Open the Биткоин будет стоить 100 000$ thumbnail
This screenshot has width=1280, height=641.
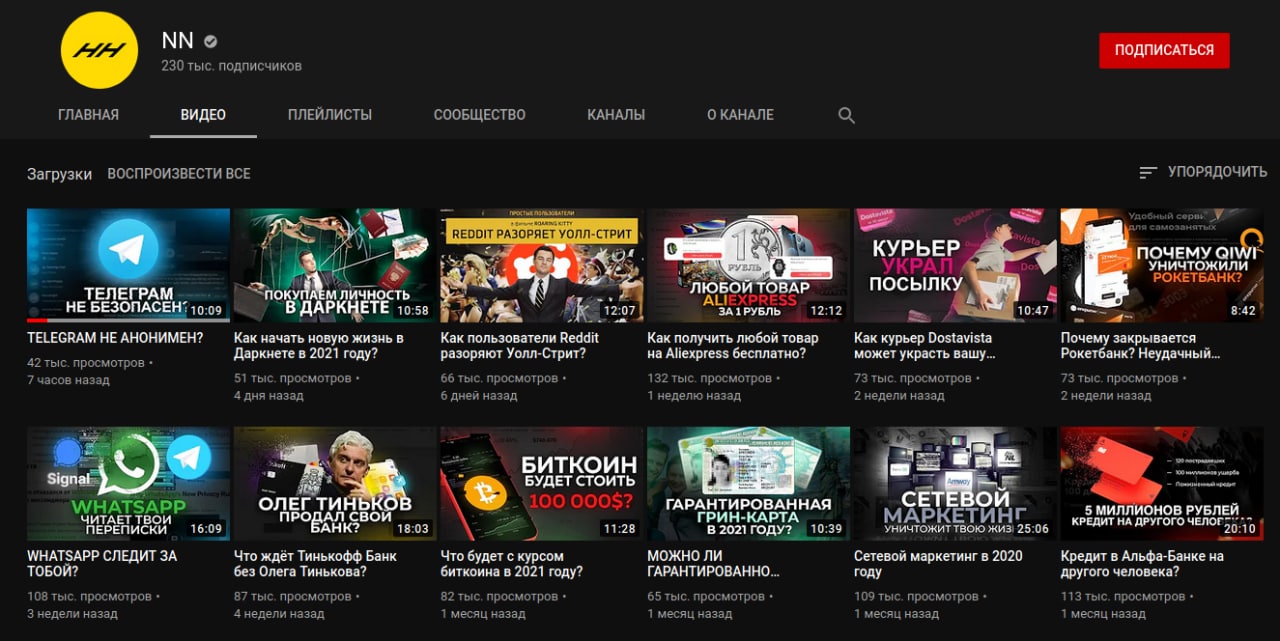pyautogui.click(x=542, y=484)
